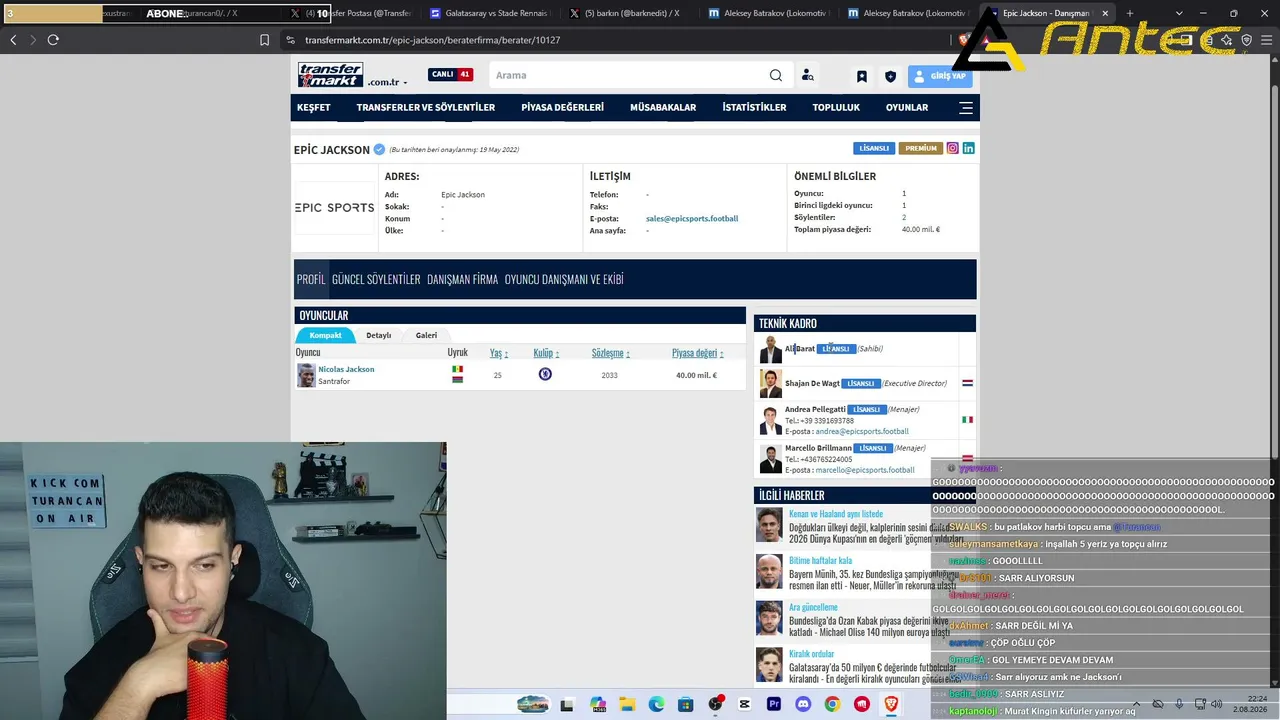Open Brave browser from the taskbar
Viewport: 1280px width, 720px height.
click(891, 704)
